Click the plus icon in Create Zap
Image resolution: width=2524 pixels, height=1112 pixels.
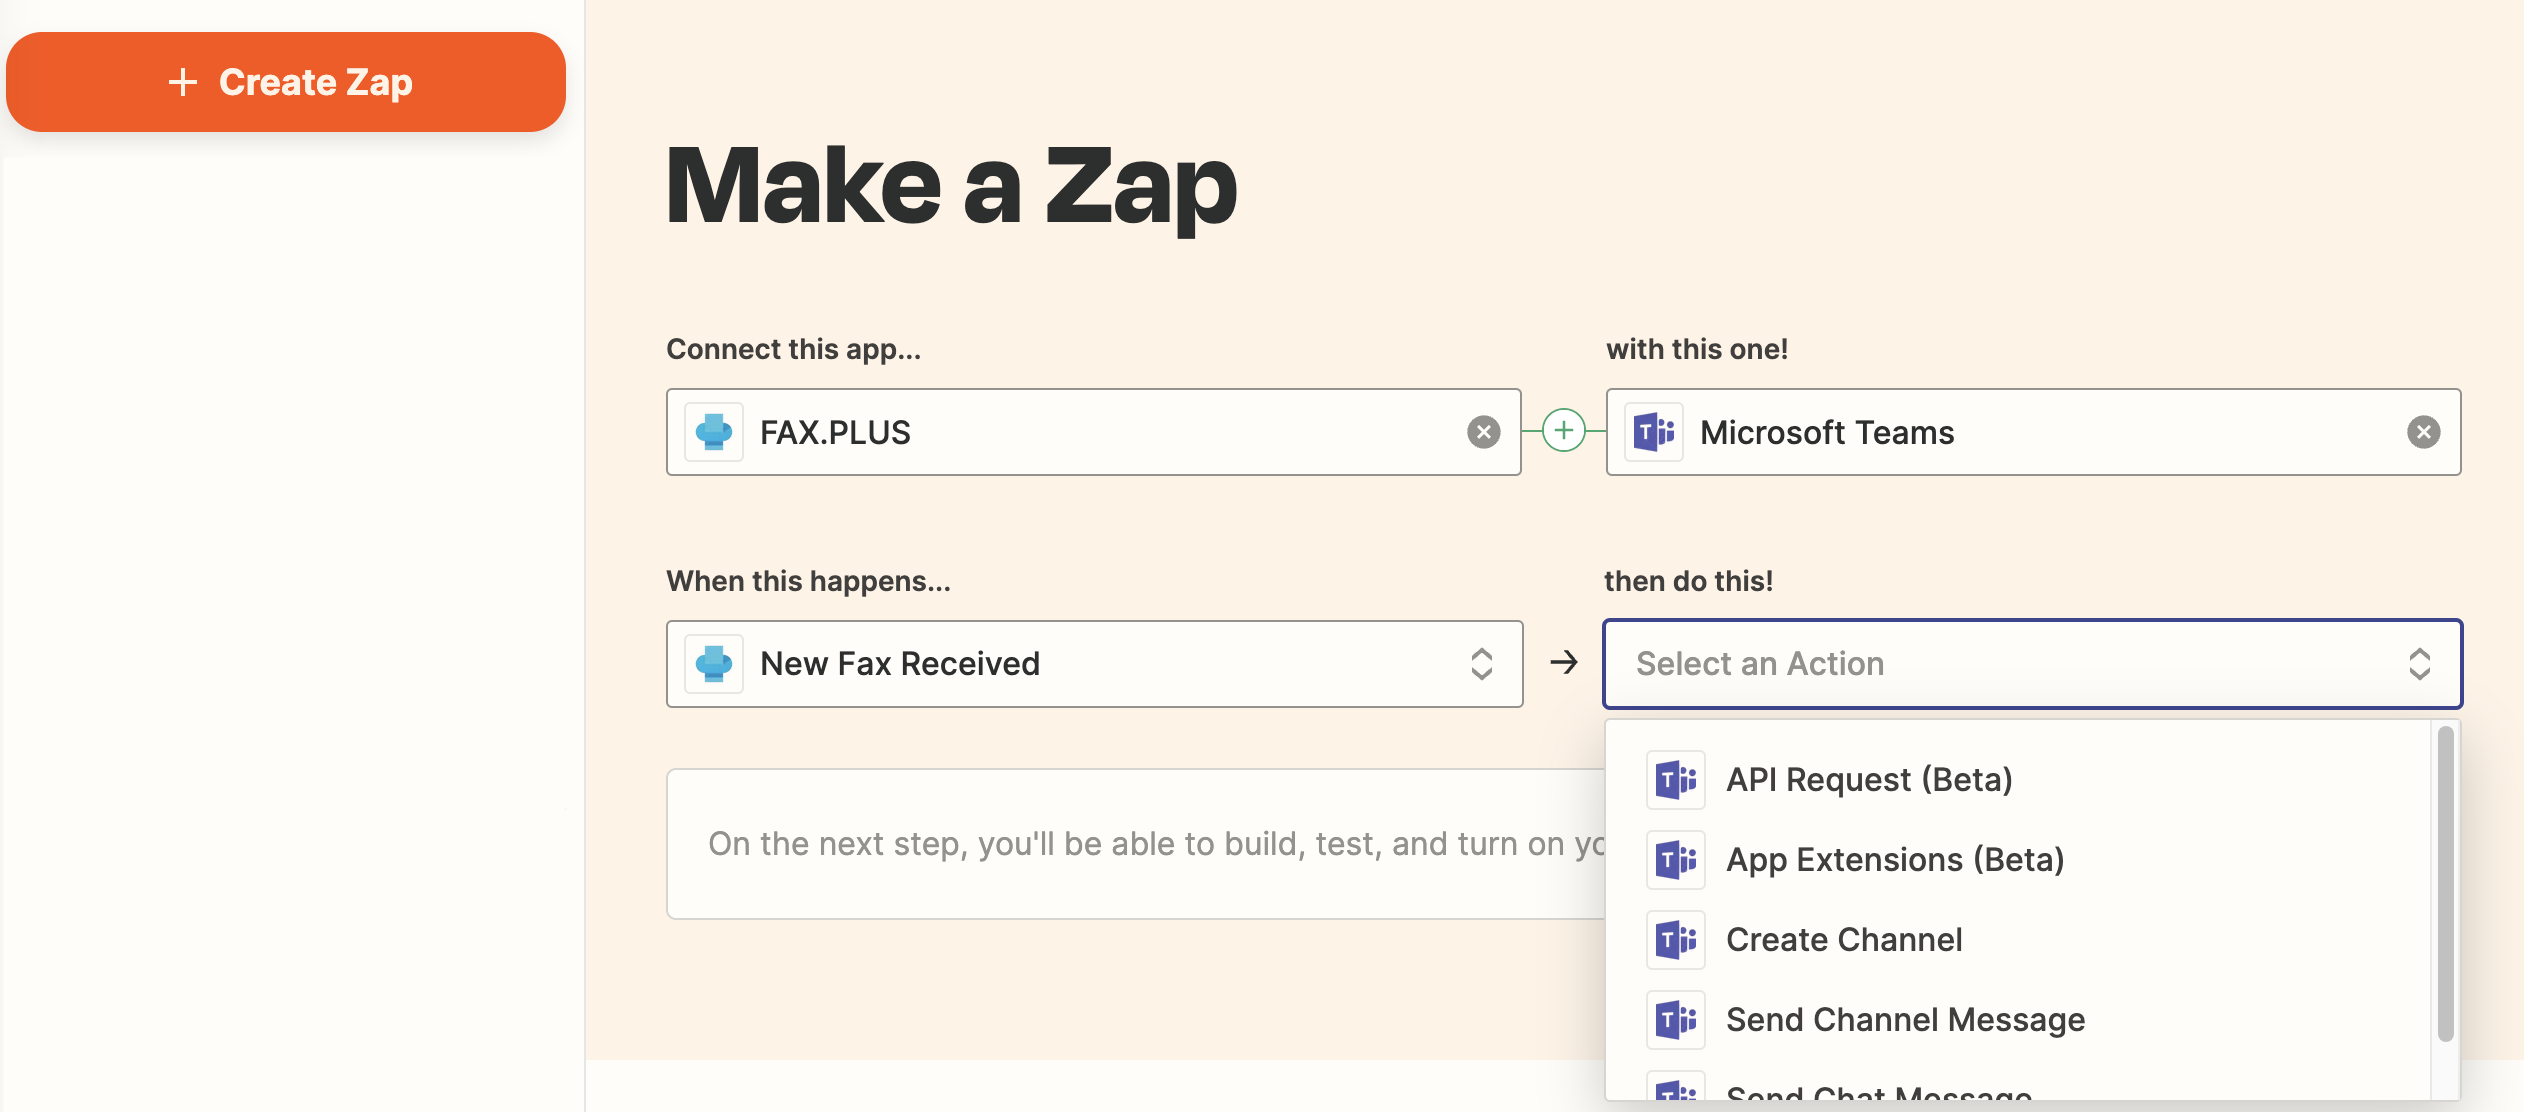point(183,82)
